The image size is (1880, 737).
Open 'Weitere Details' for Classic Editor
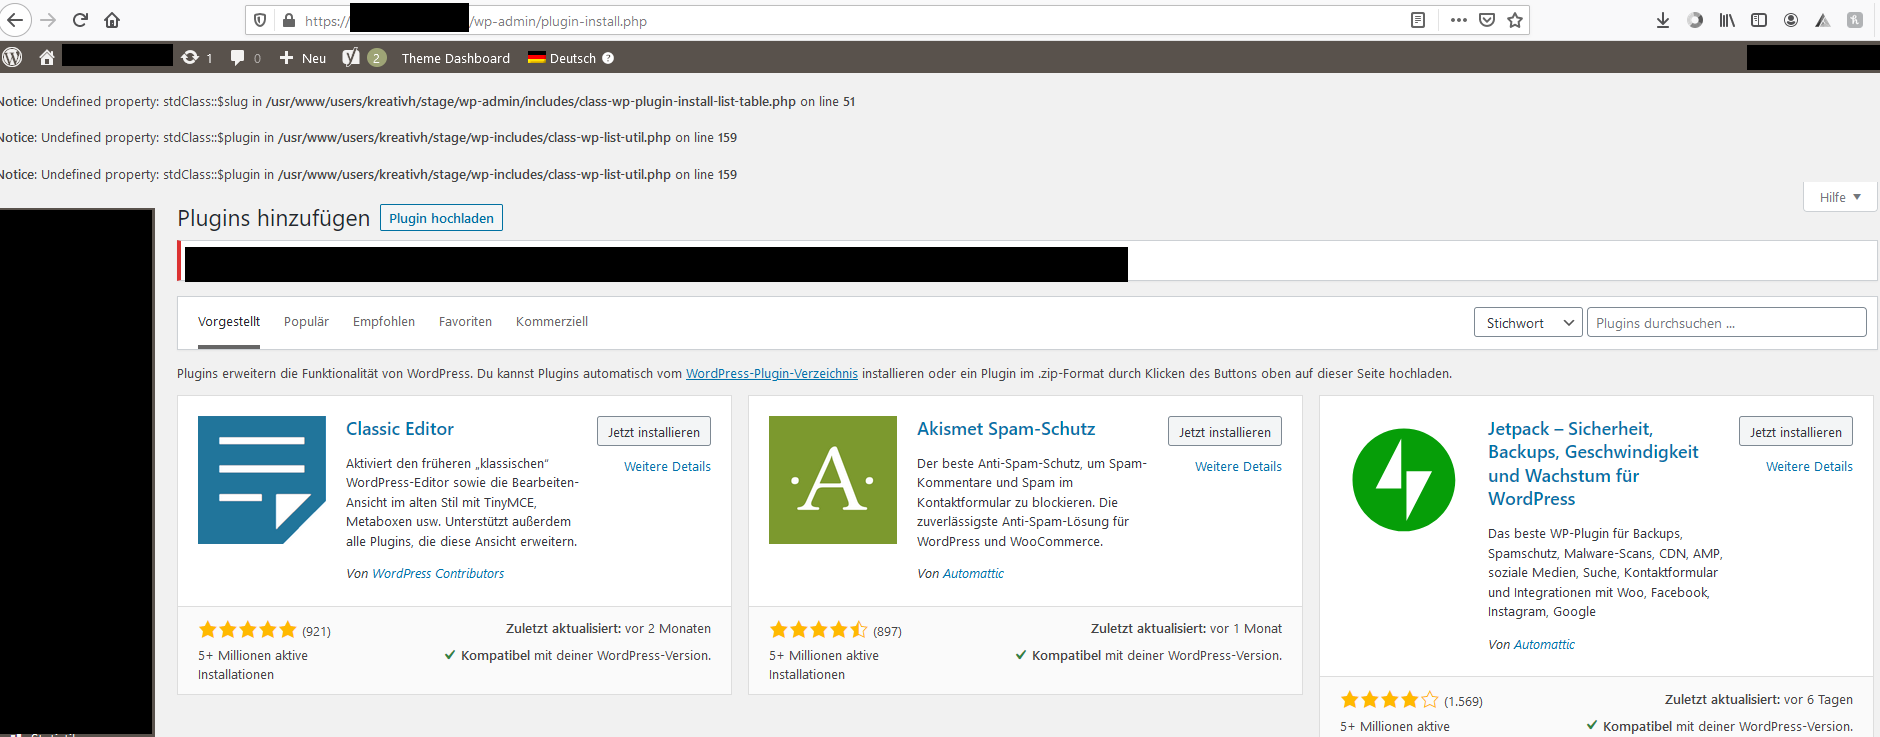[667, 467]
